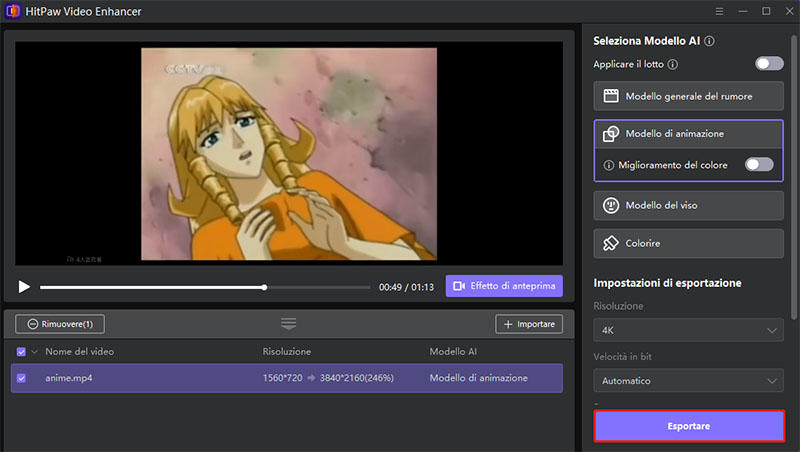Click the video preview frame

(x=289, y=154)
